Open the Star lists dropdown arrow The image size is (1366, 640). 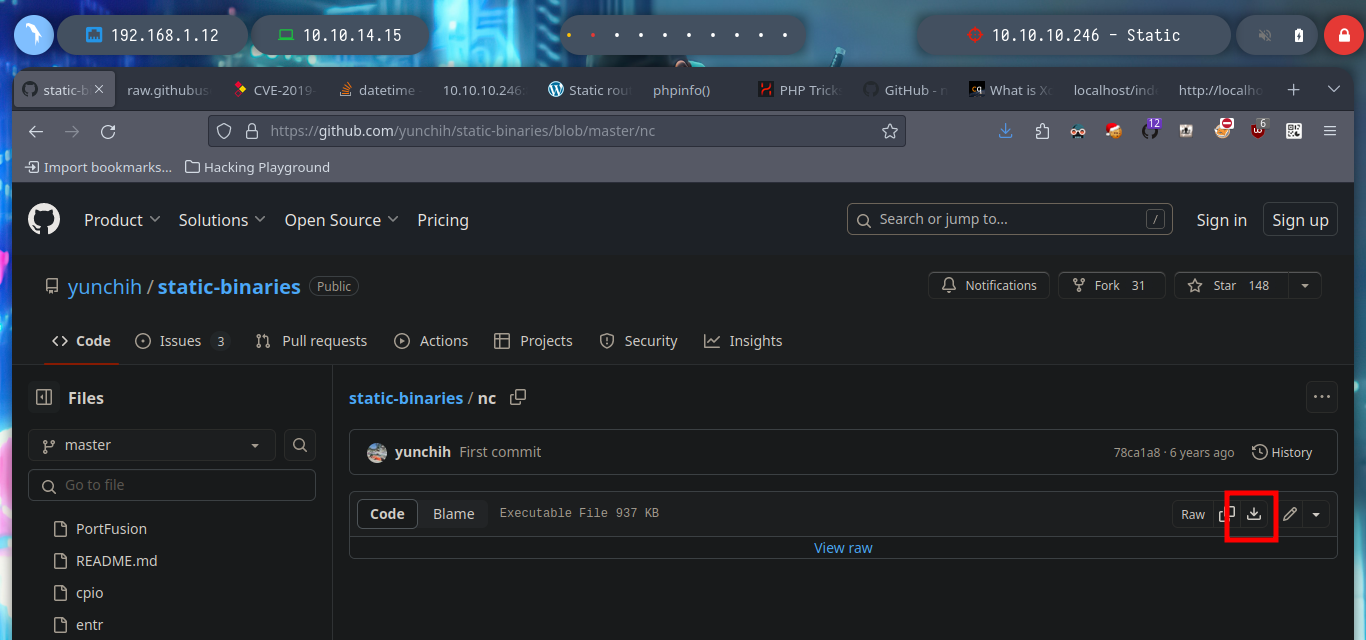(x=1305, y=285)
